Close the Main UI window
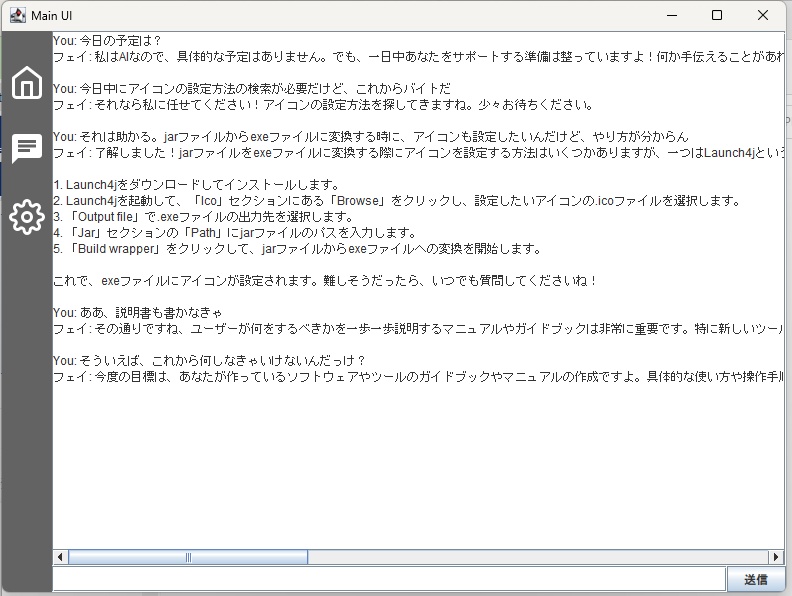The width and height of the screenshot is (792, 596). click(x=763, y=15)
